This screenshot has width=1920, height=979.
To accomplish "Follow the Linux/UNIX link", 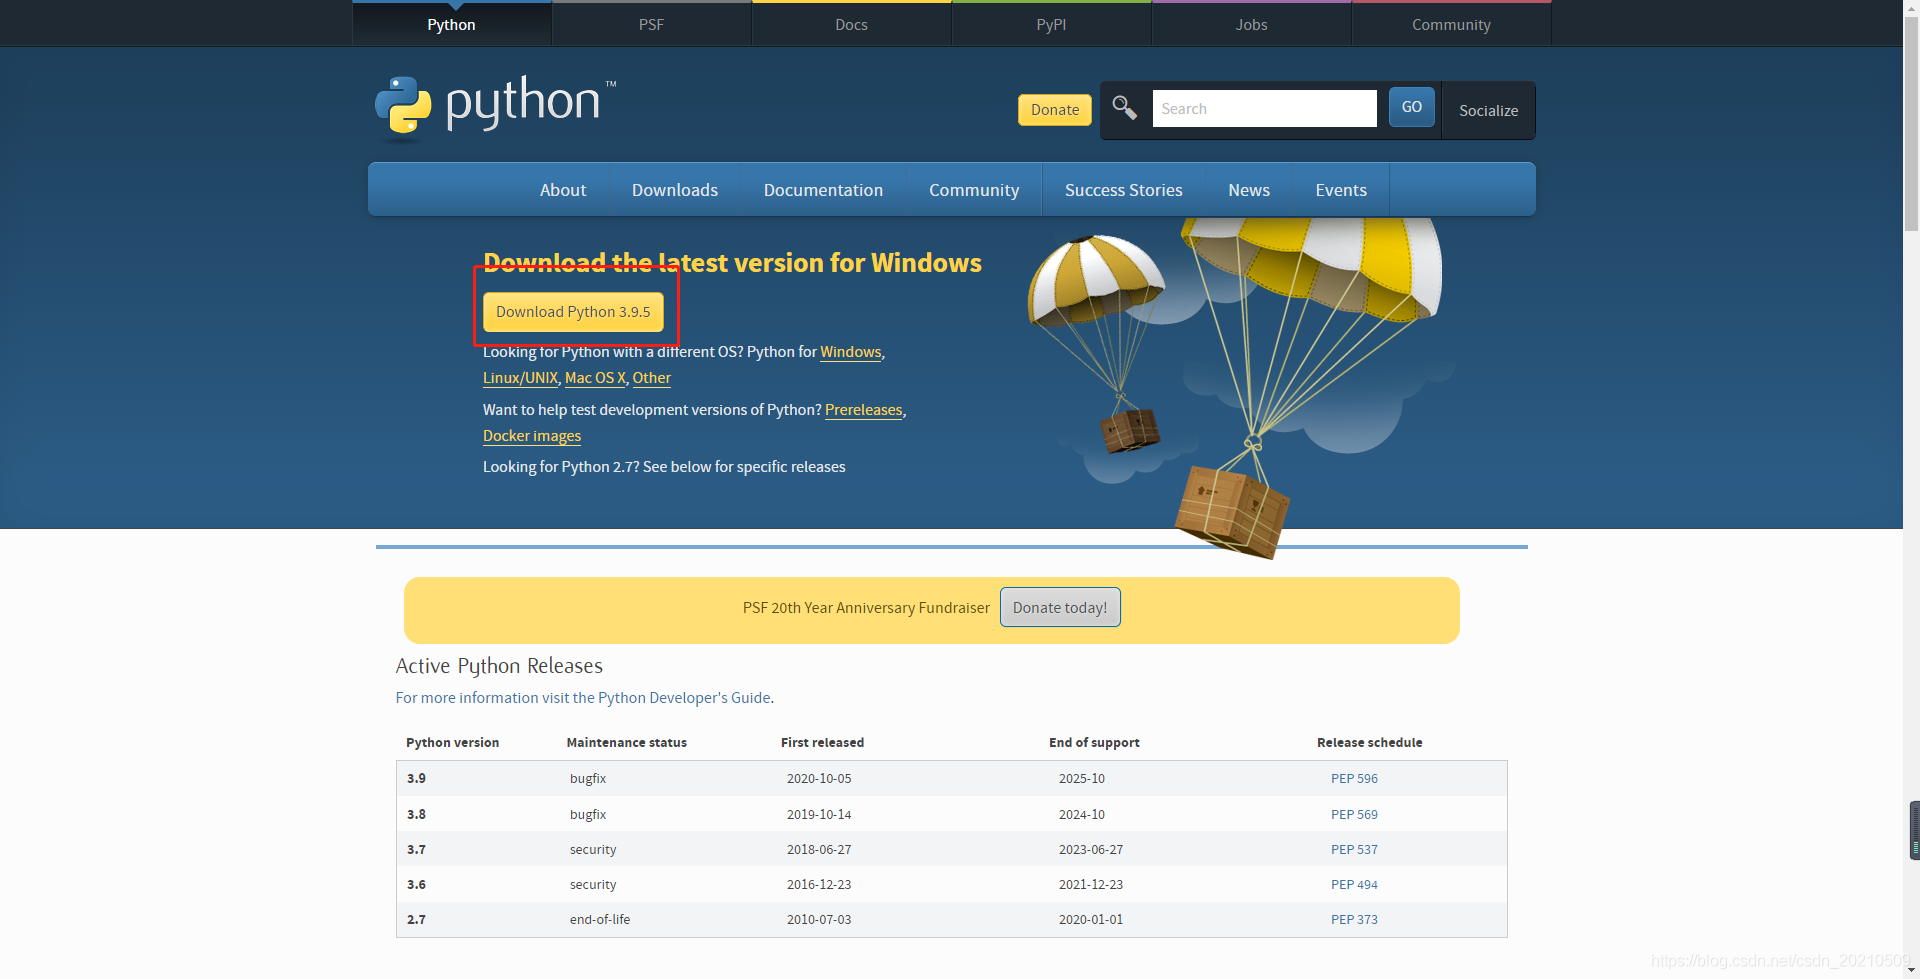I will [520, 378].
